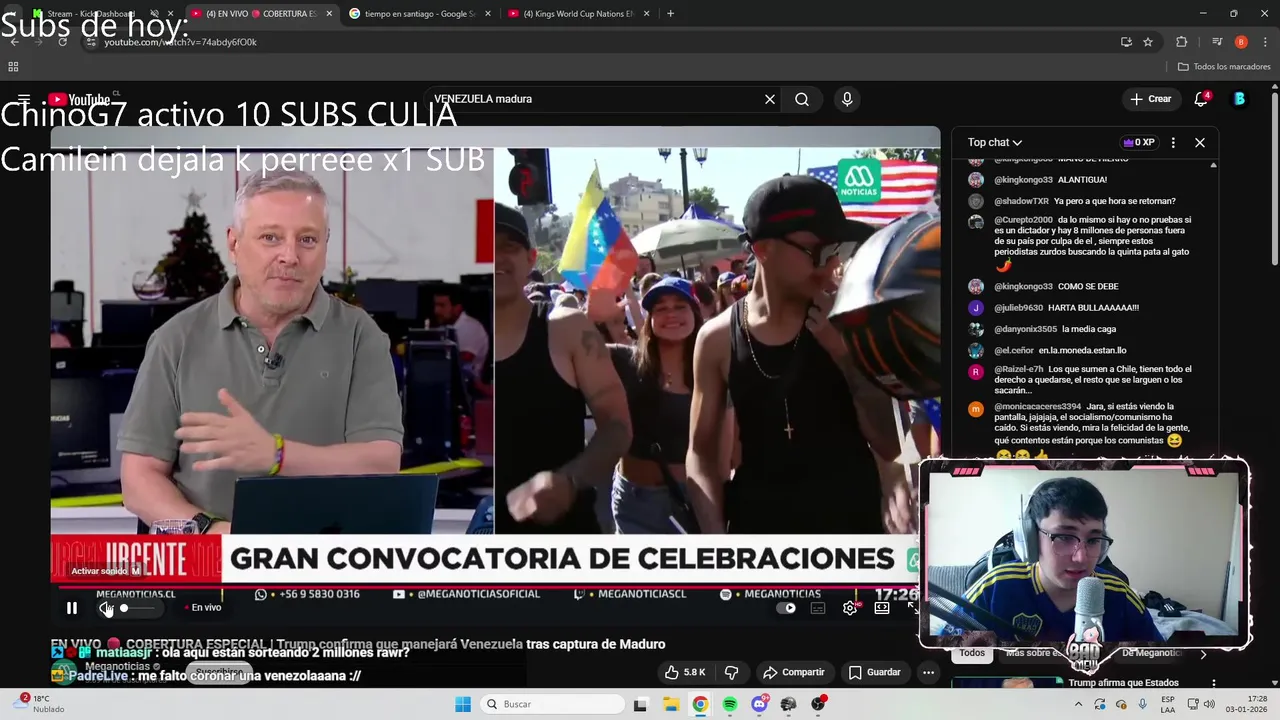This screenshot has height=720, width=1280.
Task: Open YouTube account avatar menu
Action: tap(1240, 99)
